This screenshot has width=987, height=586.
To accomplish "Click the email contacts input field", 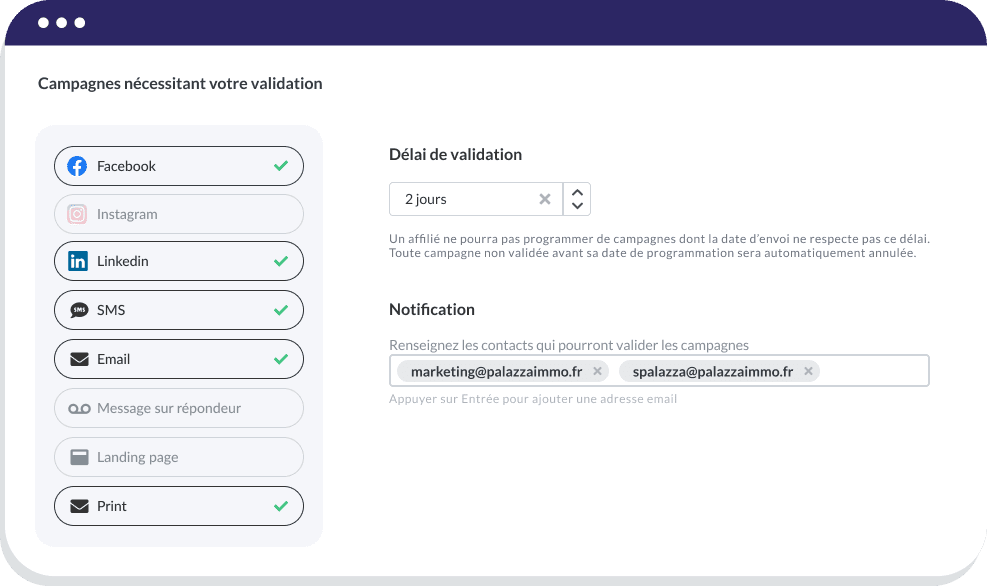I will point(870,371).
